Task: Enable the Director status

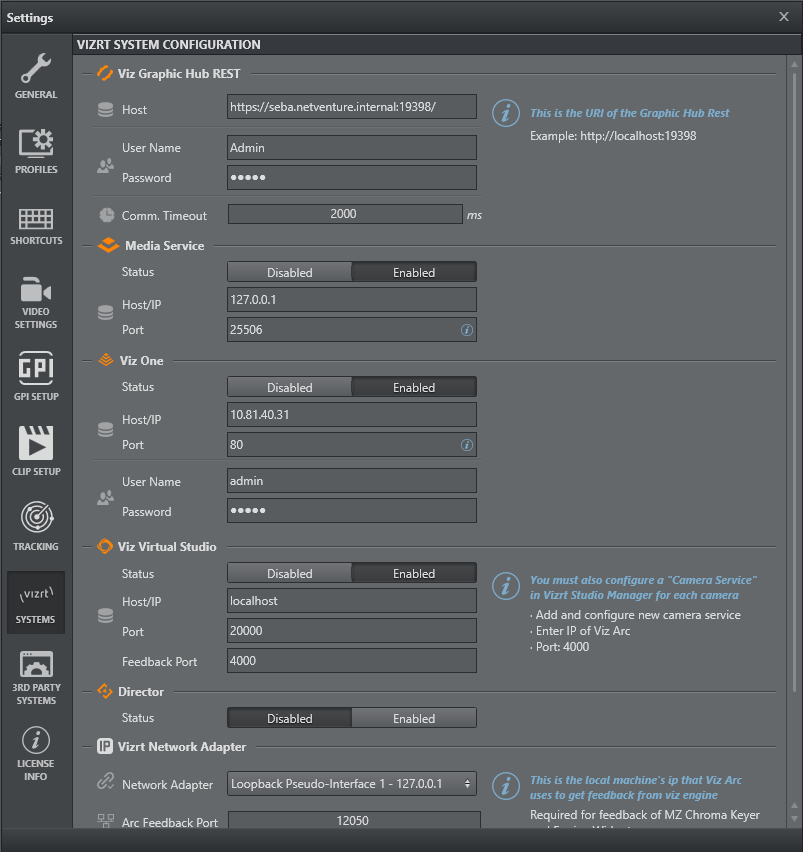Action: pyautogui.click(x=414, y=718)
